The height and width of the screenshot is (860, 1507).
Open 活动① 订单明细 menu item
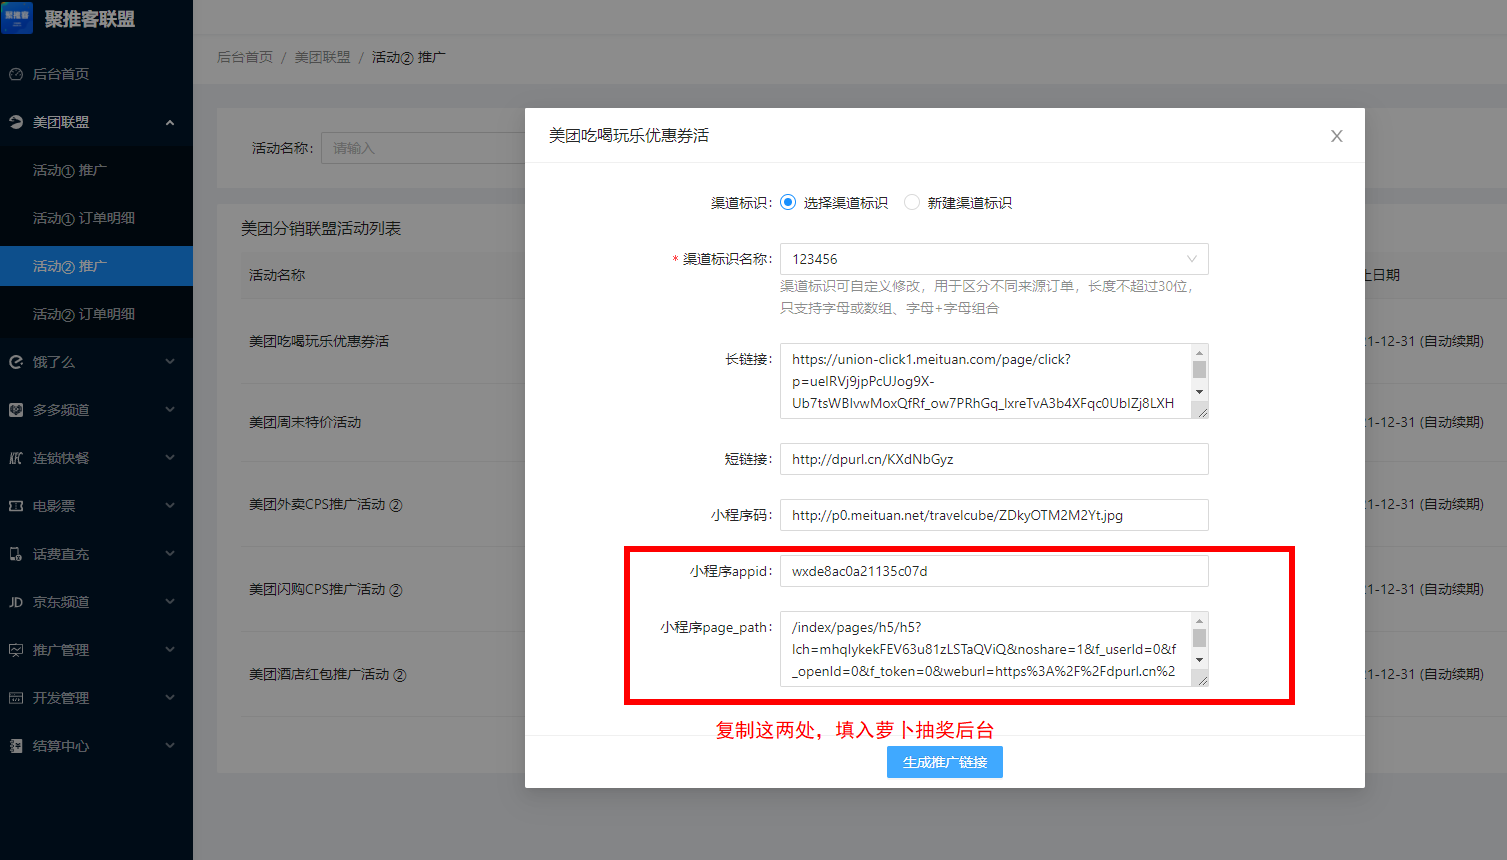pos(96,218)
